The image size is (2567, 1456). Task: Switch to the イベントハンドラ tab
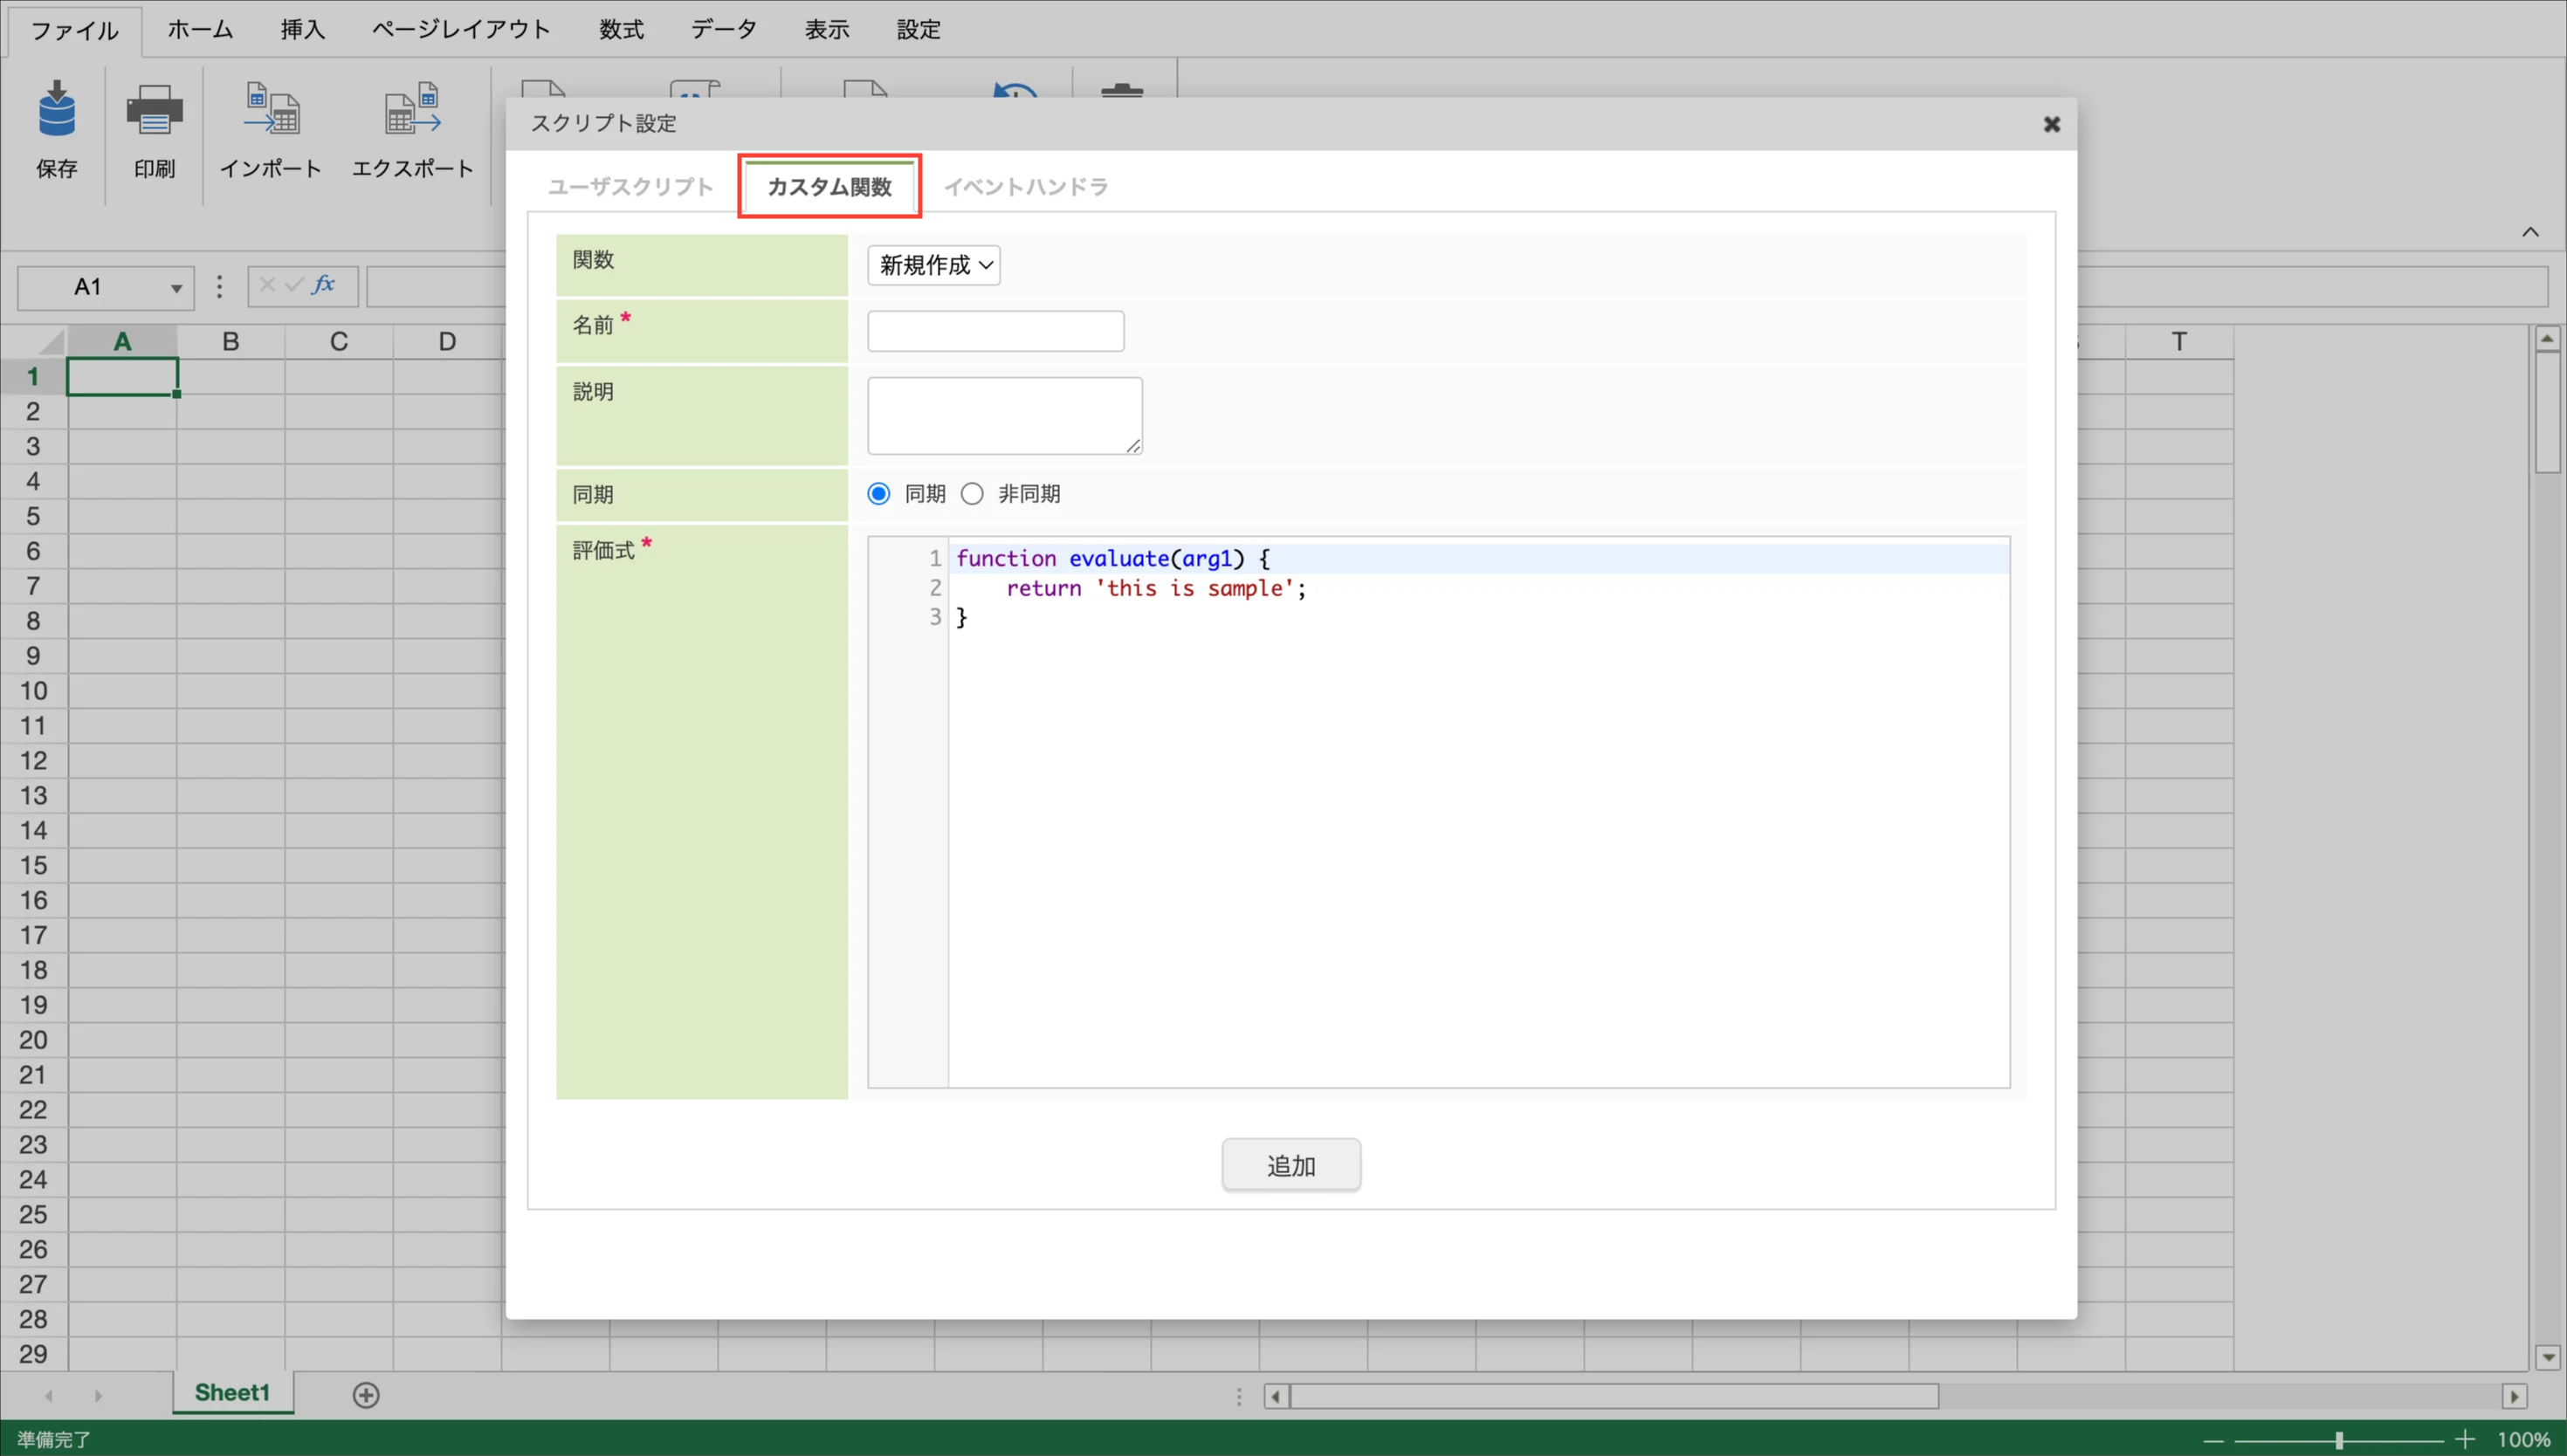coord(1025,187)
